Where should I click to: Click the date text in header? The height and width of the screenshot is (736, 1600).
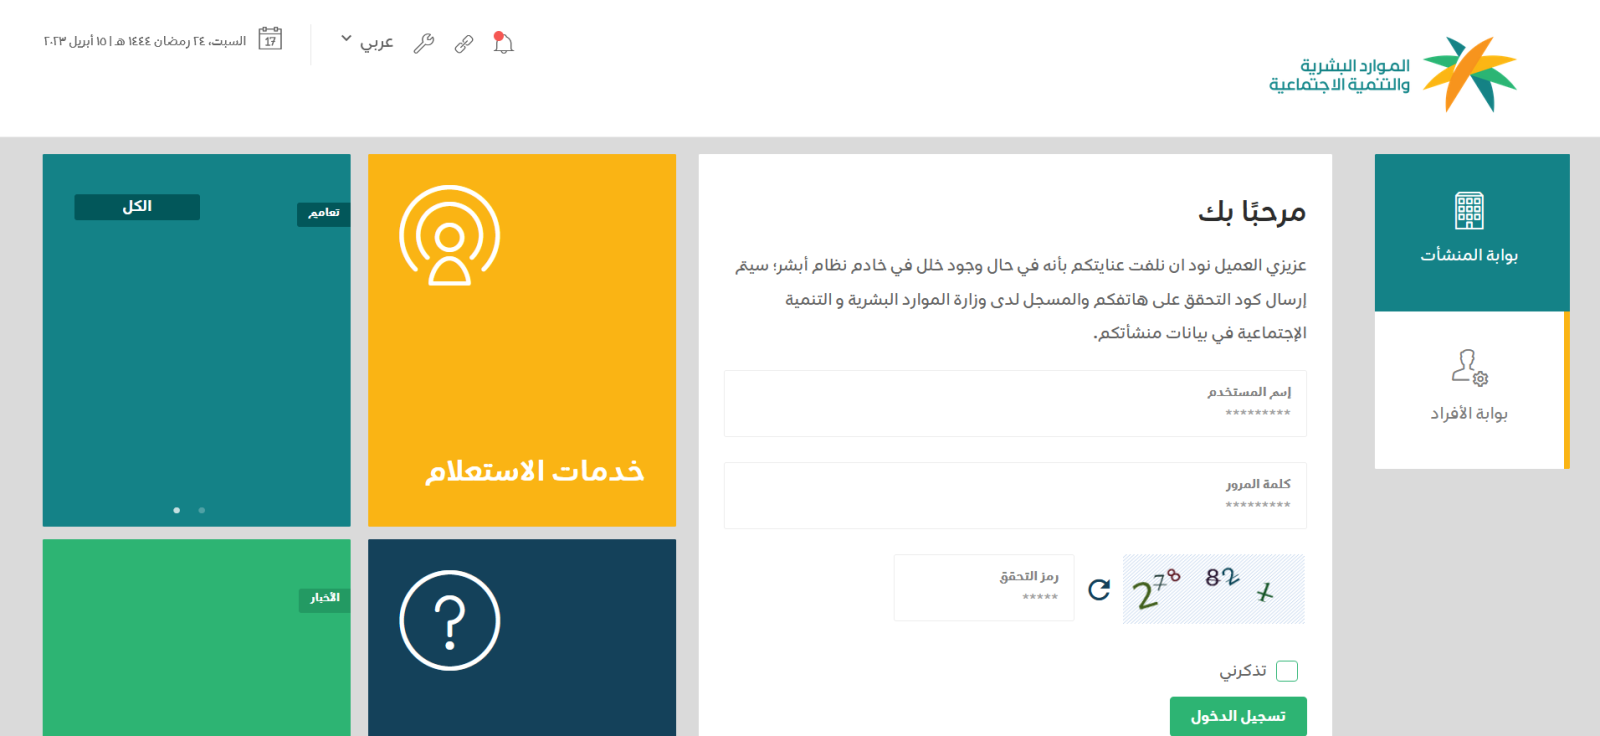tap(145, 41)
